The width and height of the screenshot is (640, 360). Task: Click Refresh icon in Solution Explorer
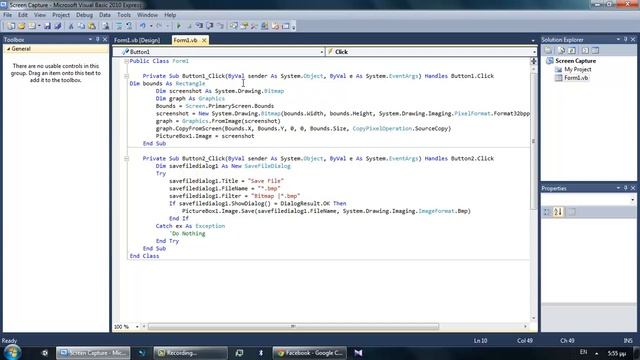(x=572, y=50)
